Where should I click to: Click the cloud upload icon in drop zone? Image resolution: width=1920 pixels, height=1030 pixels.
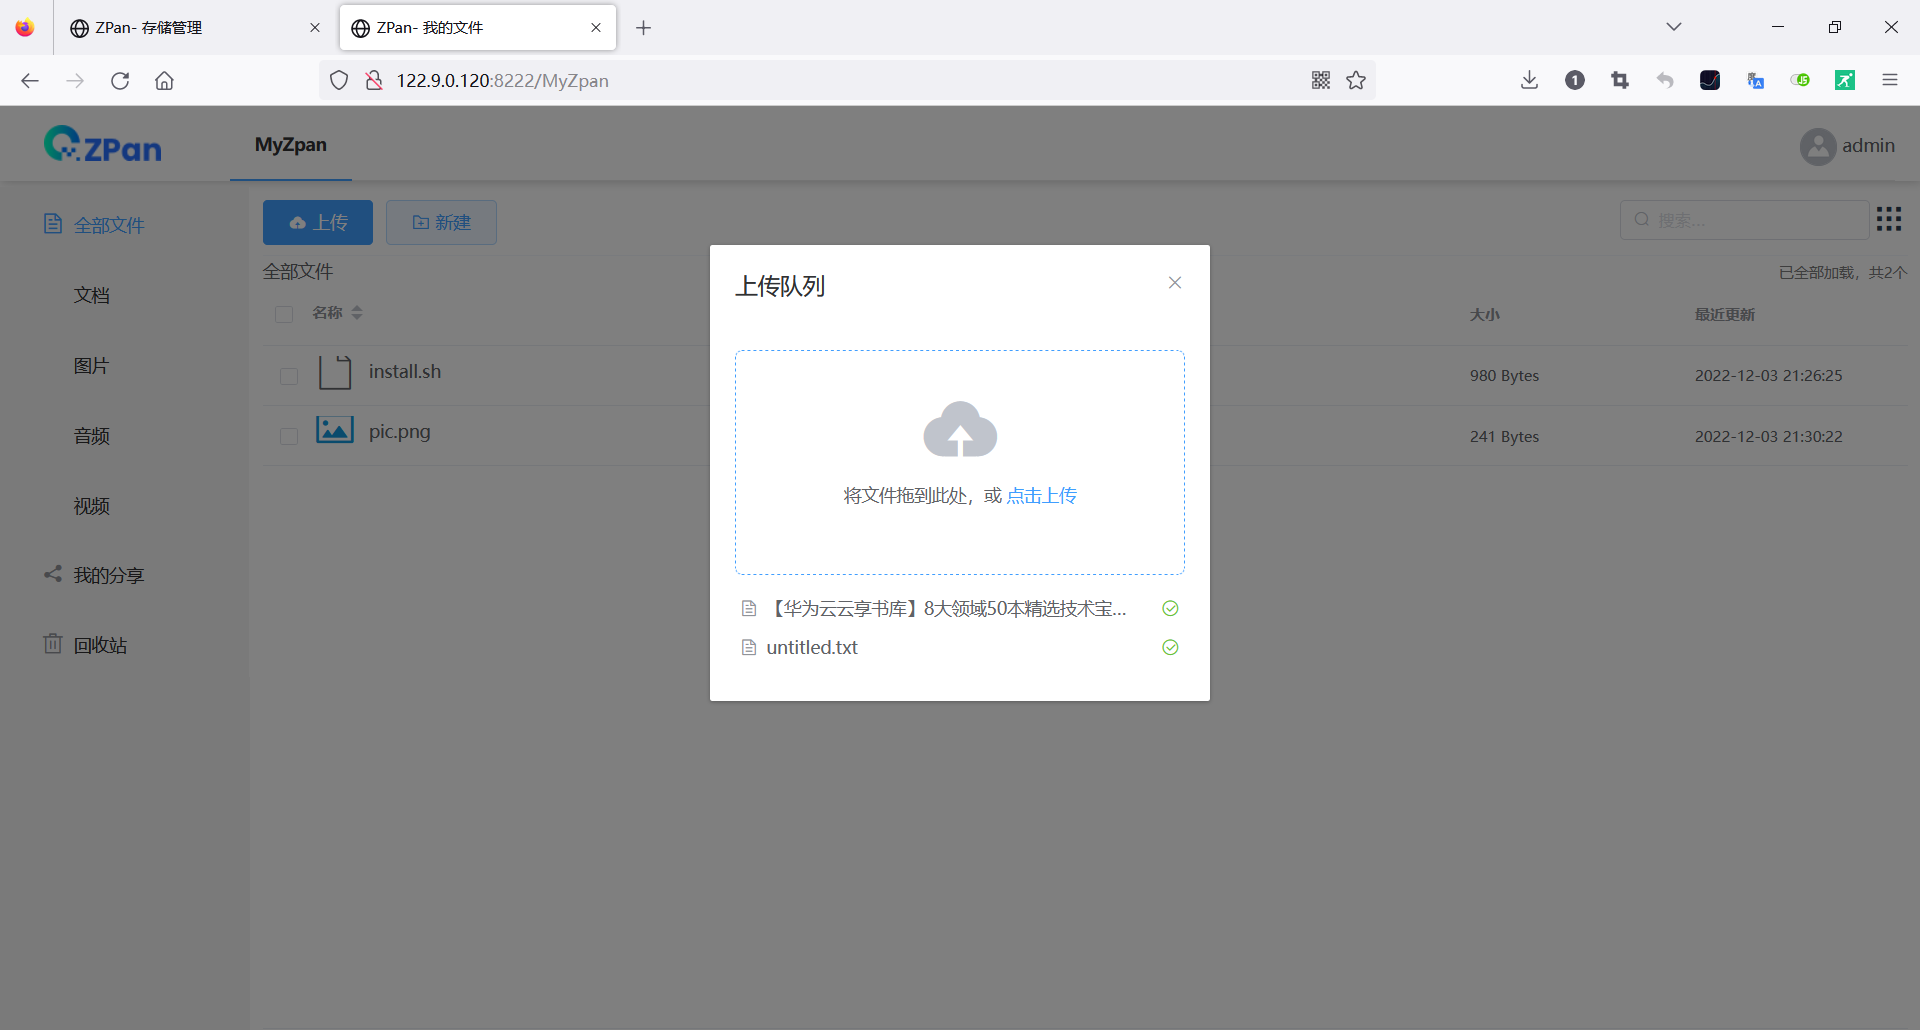[959, 429]
